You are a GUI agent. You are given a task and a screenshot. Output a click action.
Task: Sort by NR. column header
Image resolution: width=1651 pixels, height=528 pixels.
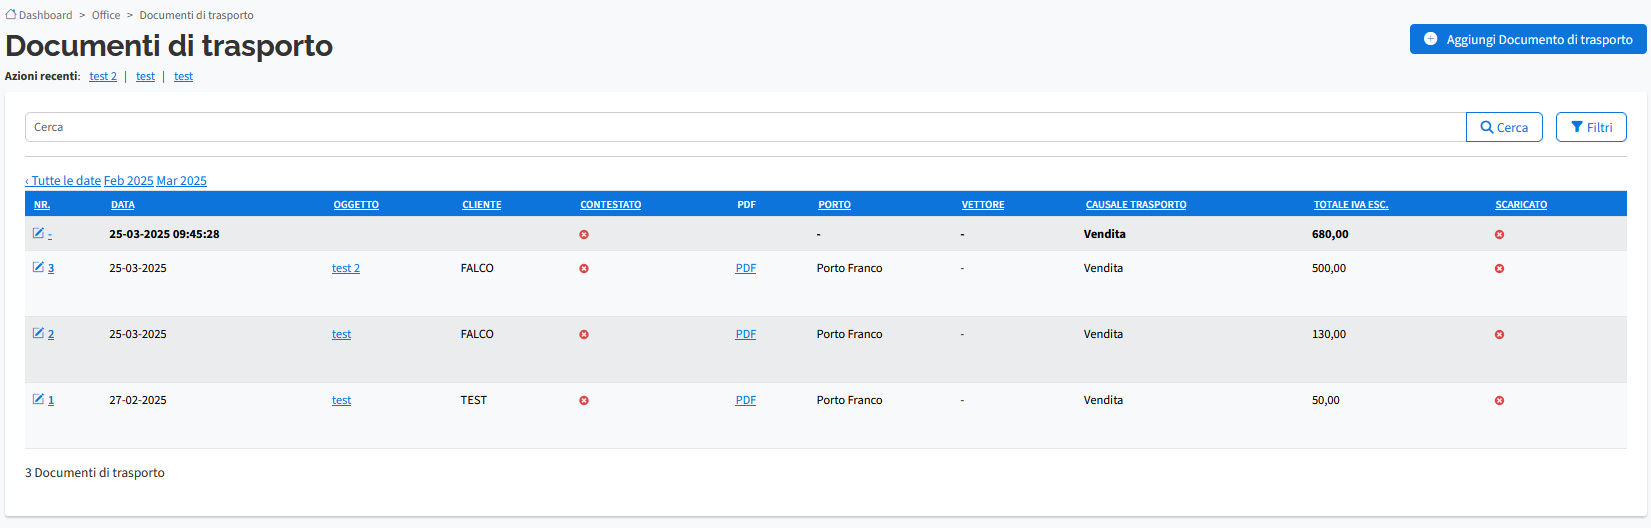[42, 205]
